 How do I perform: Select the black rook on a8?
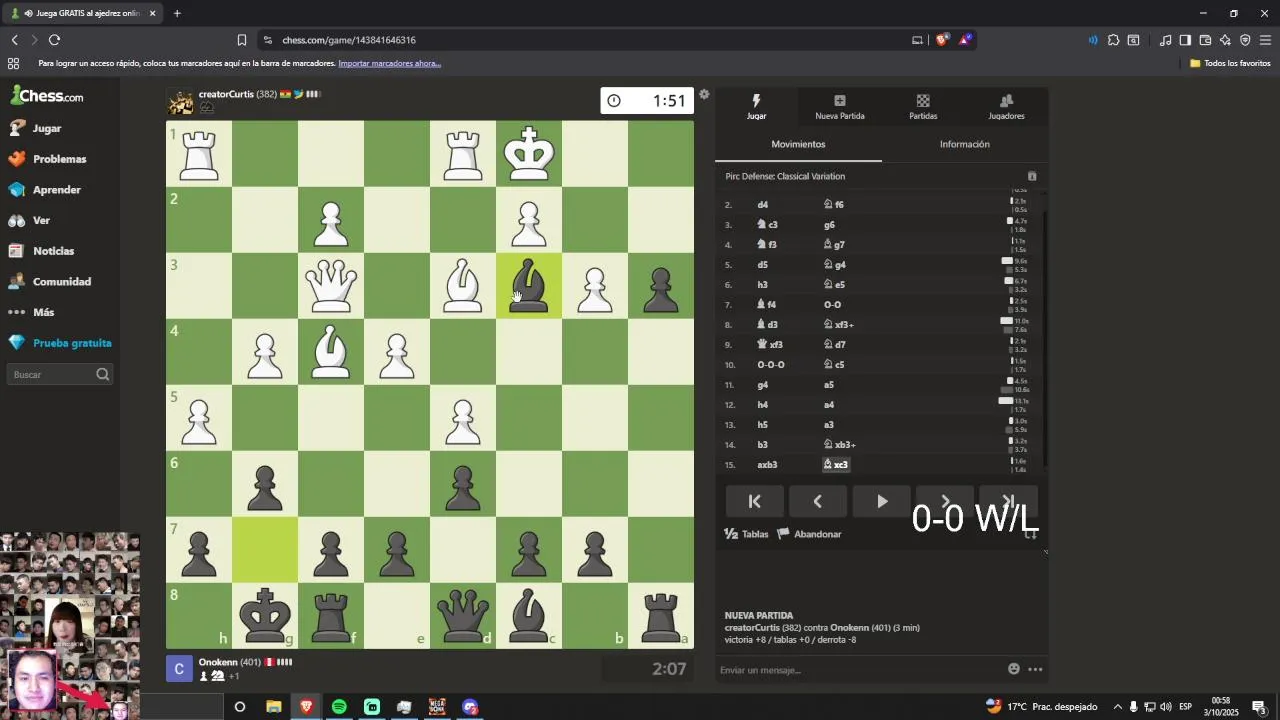661,616
